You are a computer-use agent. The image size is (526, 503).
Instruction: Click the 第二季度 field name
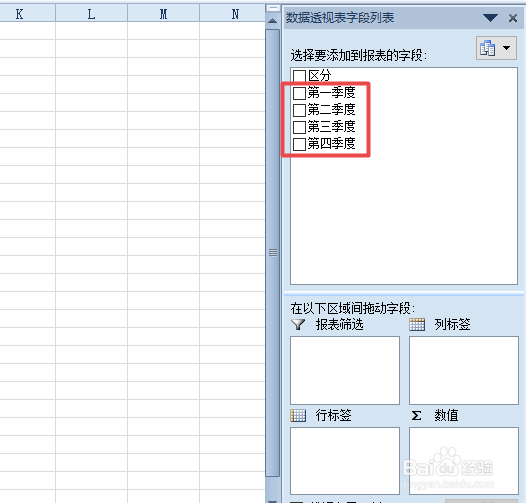click(x=331, y=110)
